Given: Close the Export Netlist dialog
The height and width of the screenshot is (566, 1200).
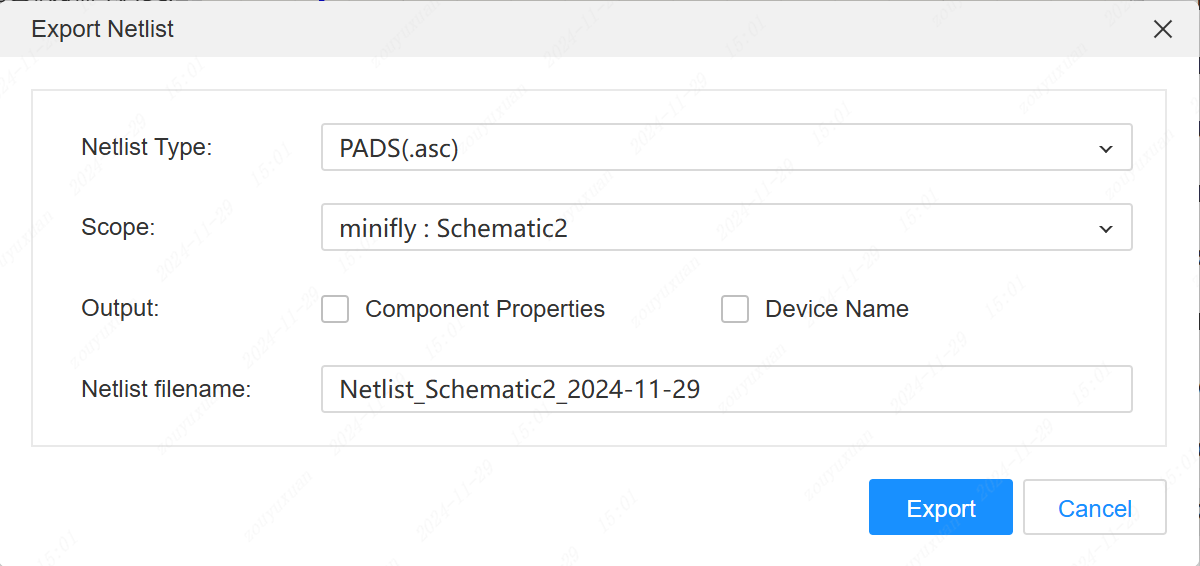Looking at the screenshot, I should coord(1162,29).
